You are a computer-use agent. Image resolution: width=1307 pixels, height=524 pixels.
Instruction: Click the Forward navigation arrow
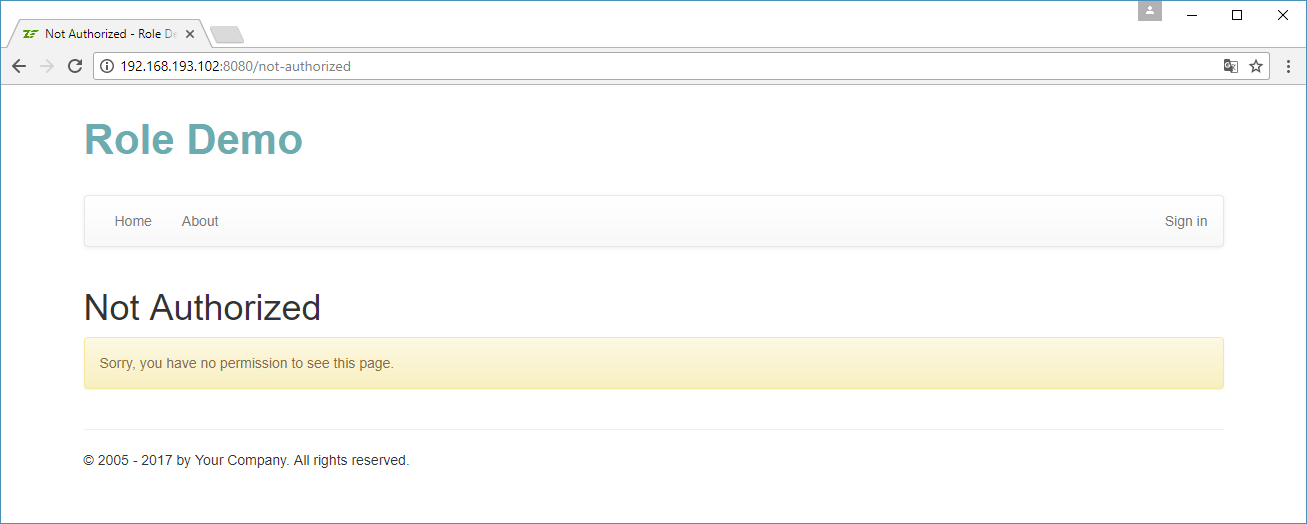pyautogui.click(x=46, y=66)
